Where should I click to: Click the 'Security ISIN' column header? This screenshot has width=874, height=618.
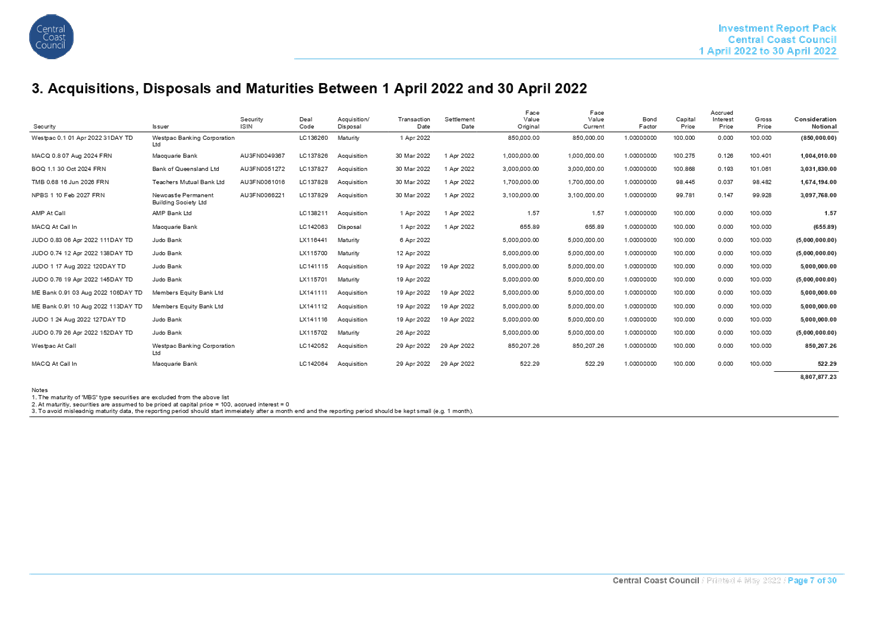[x=251, y=123]
